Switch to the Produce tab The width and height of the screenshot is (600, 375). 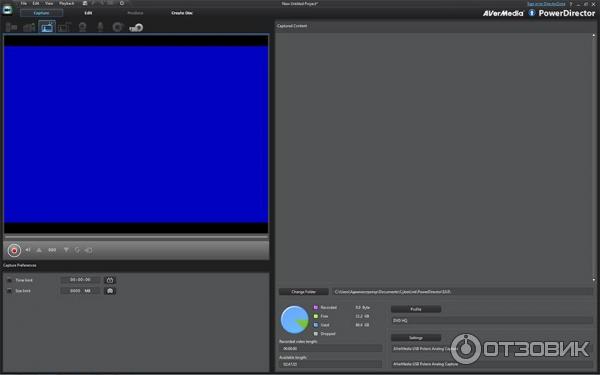[135, 13]
